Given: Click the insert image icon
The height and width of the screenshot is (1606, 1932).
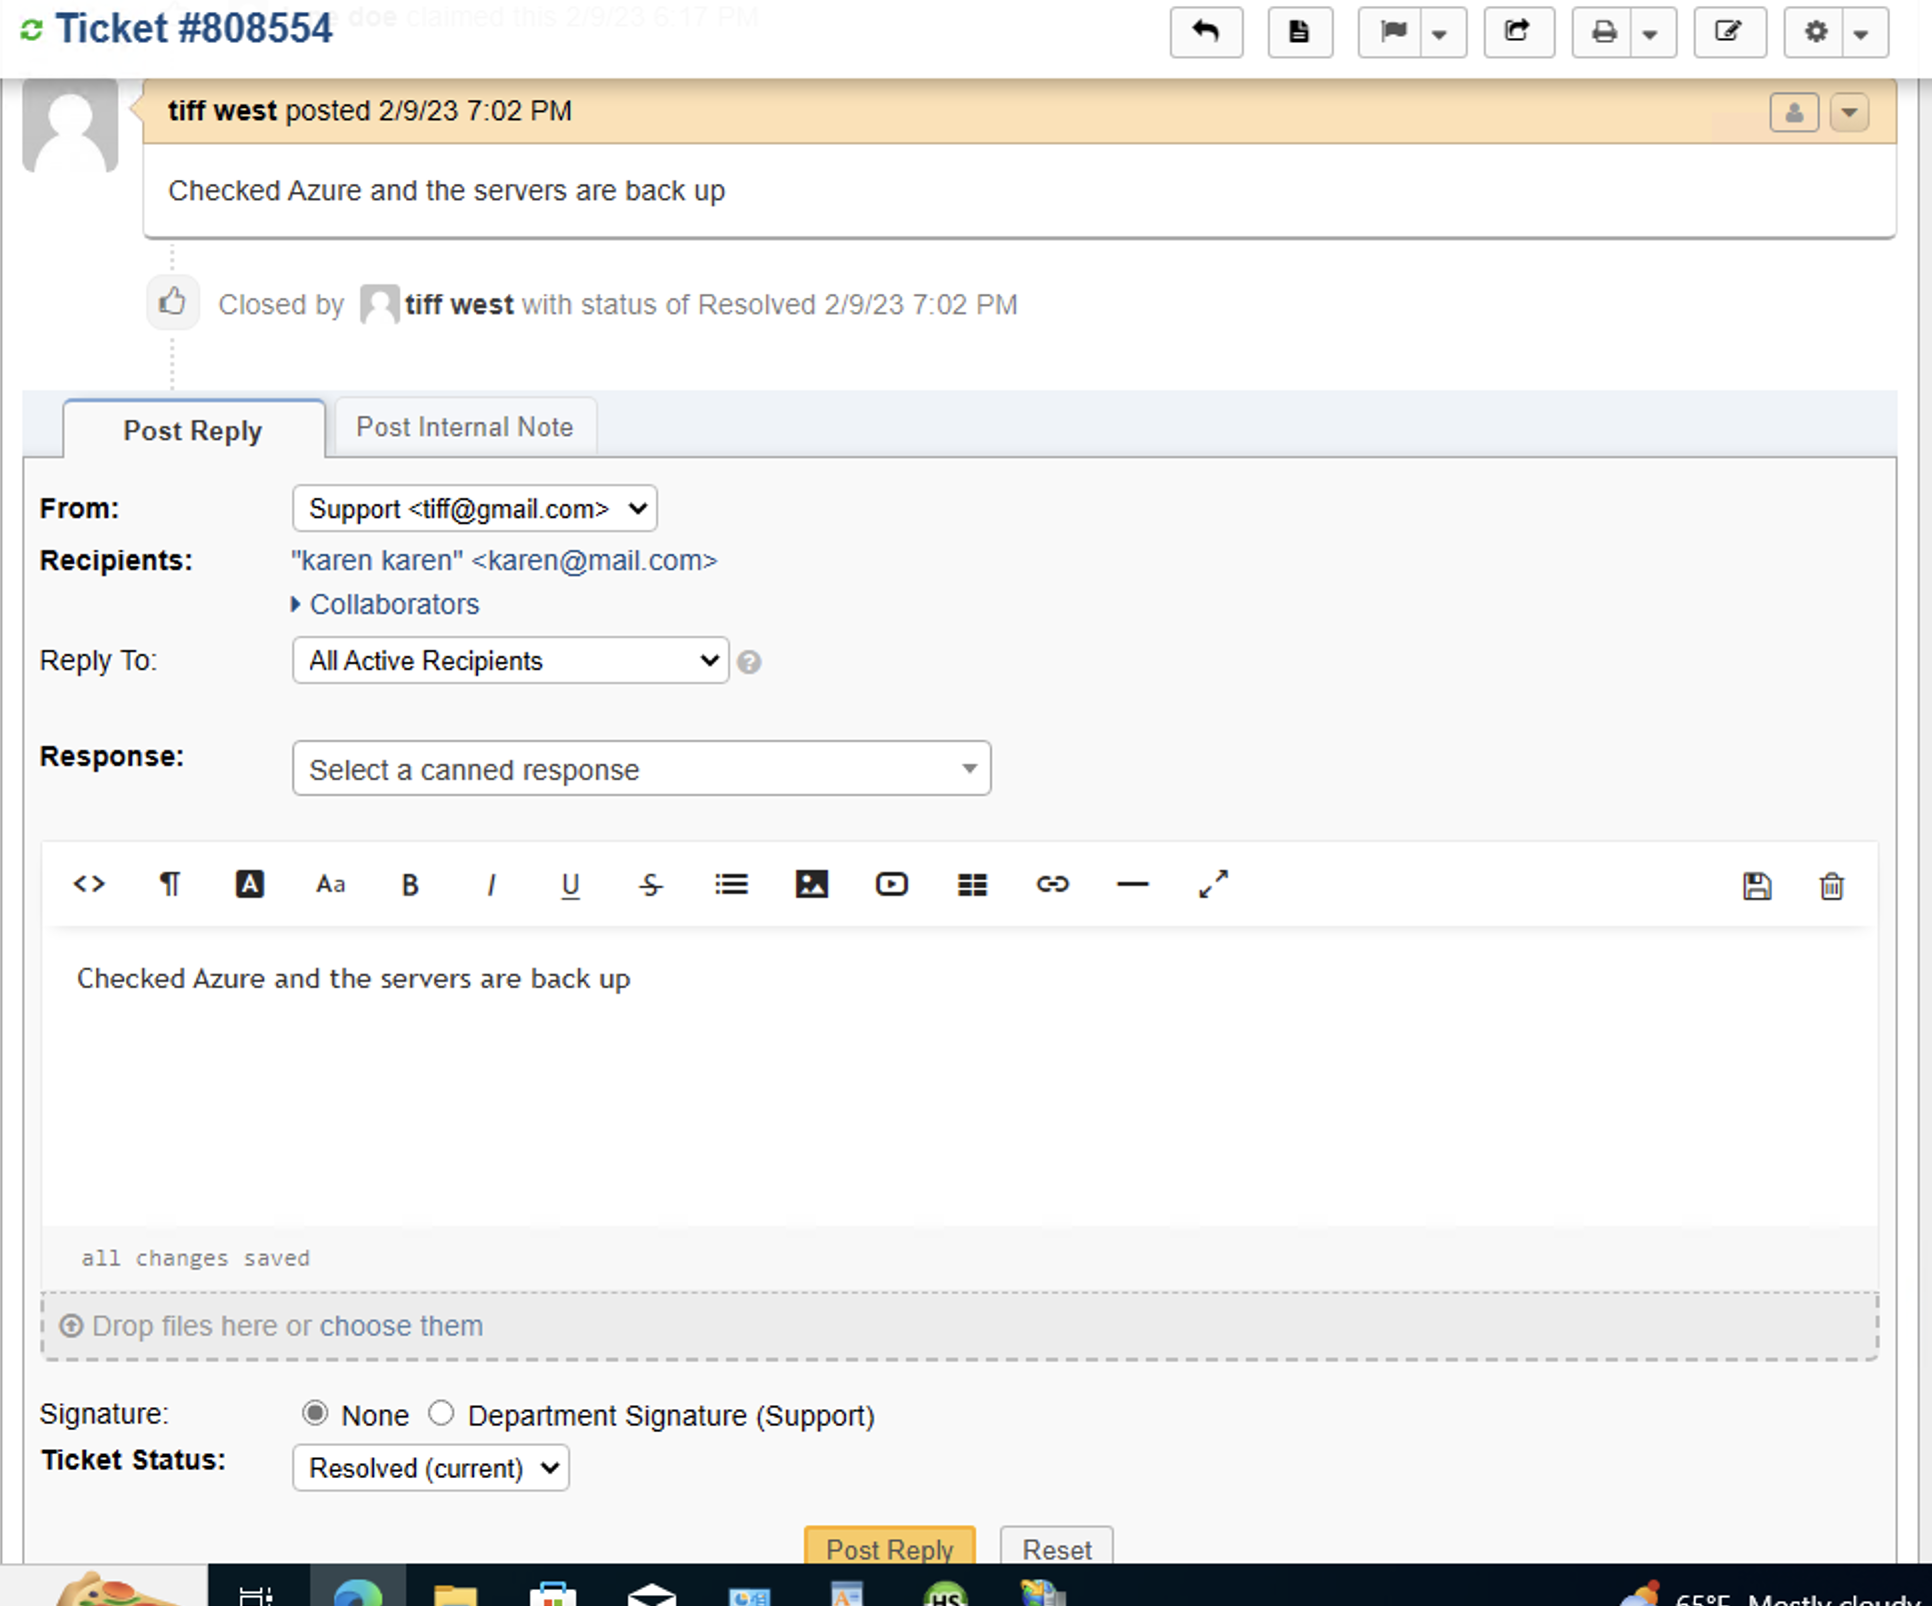Looking at the screenshot, I should pyautogui.click(x=811, y=884).
